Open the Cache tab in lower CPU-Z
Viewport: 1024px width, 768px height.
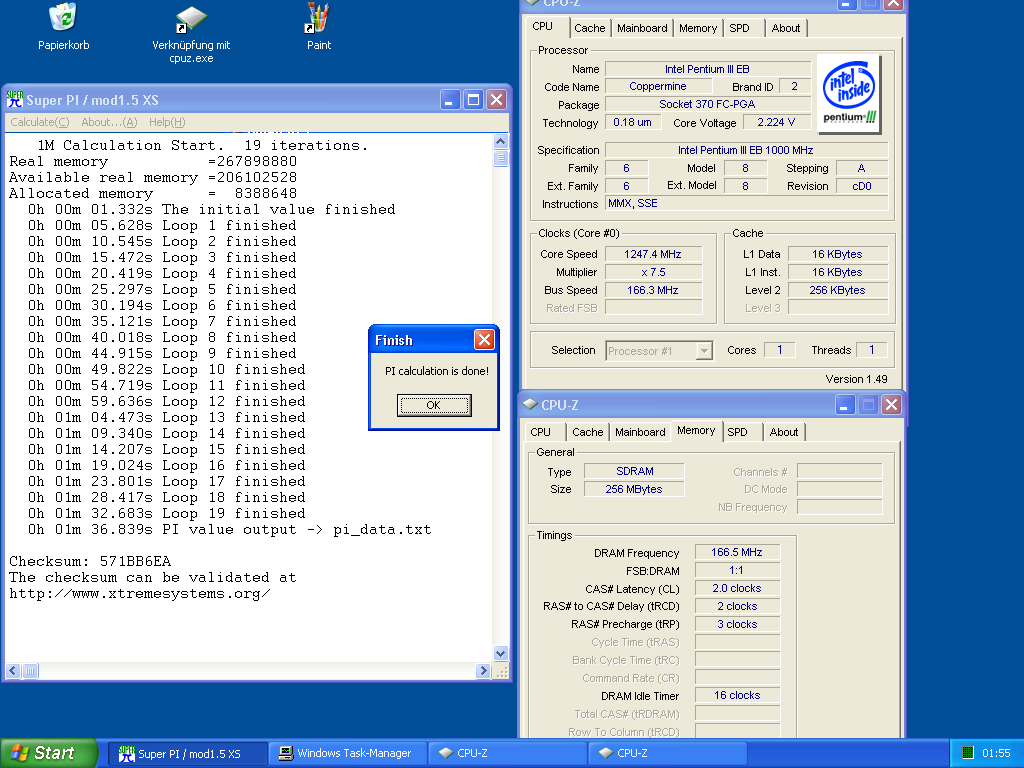coord(588,432)
